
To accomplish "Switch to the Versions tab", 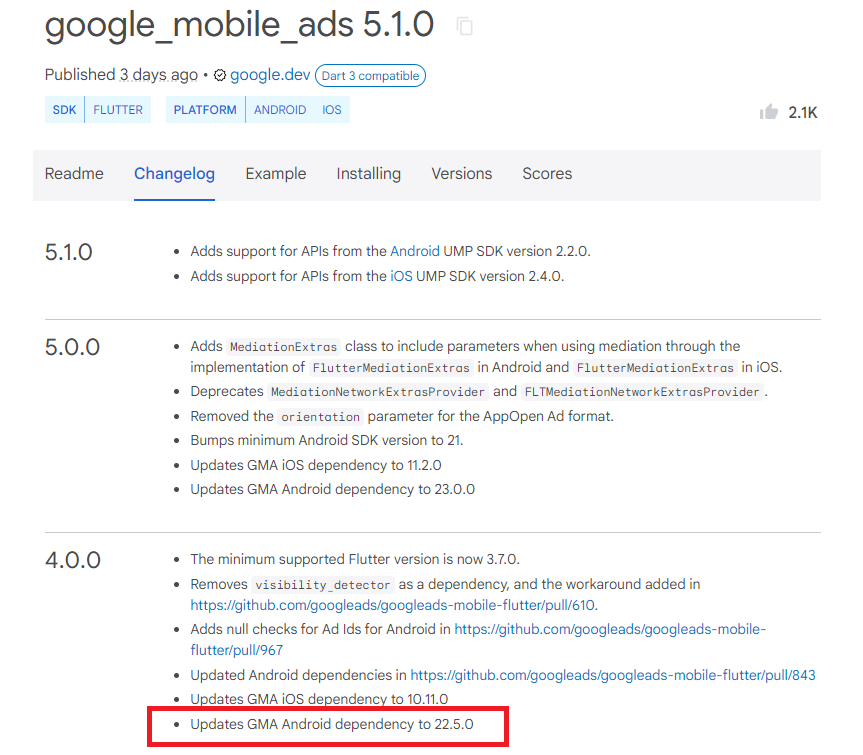I will [x=462, y=173].
